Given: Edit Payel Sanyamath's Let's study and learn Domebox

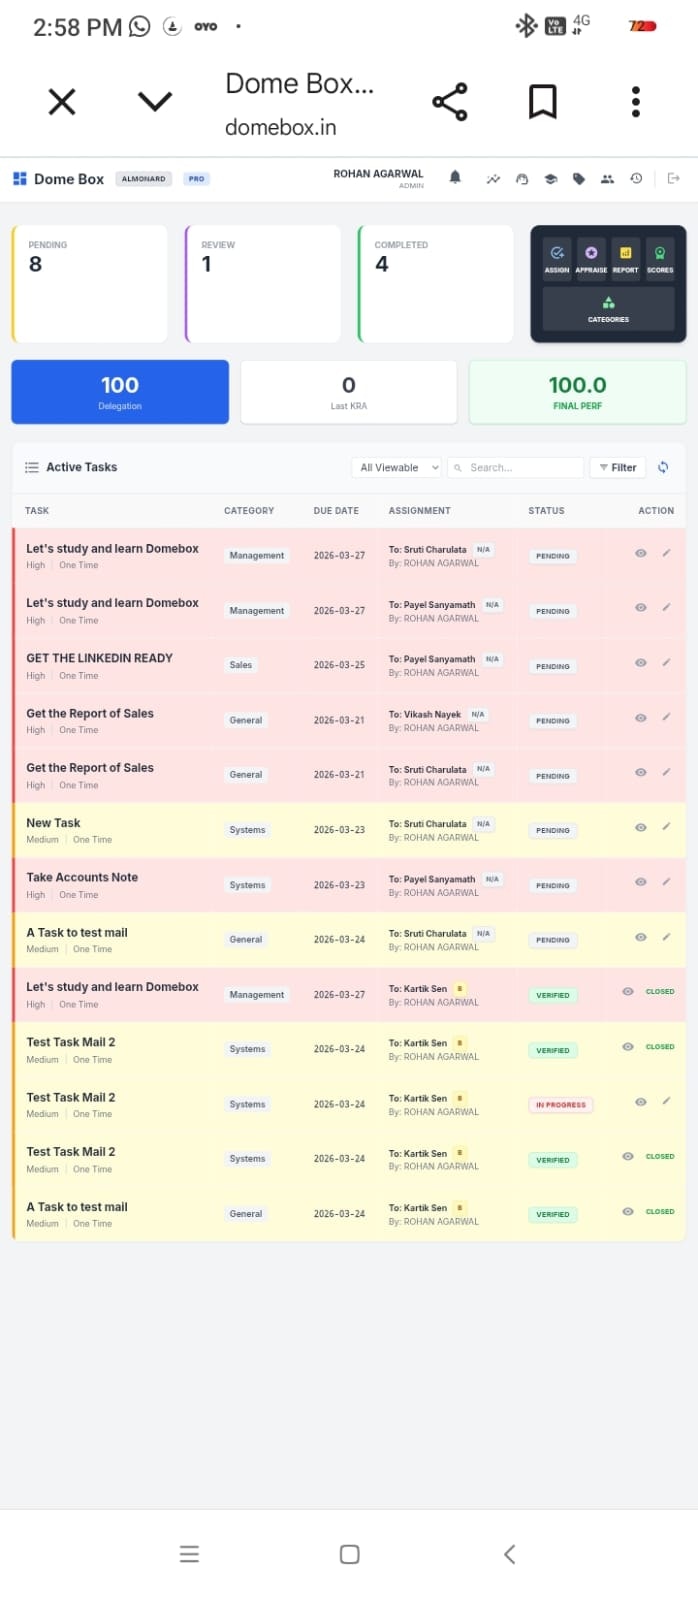Looking at the screenshot, I should (666, 608).
